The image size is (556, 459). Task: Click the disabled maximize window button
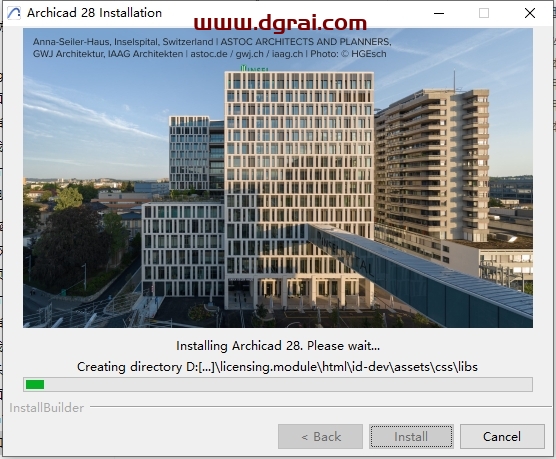point(484,13)
